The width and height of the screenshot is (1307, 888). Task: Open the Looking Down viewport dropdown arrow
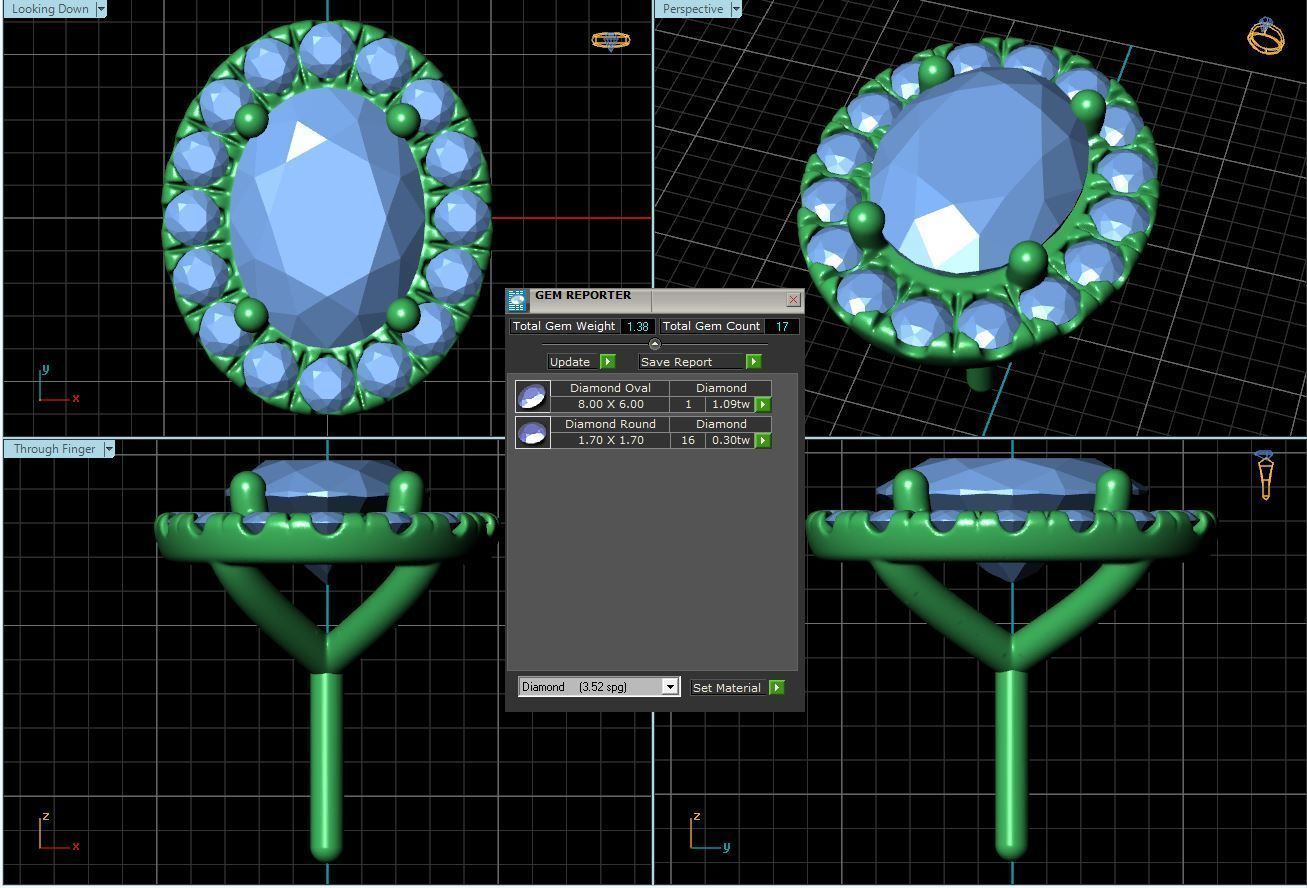(100, 9)
